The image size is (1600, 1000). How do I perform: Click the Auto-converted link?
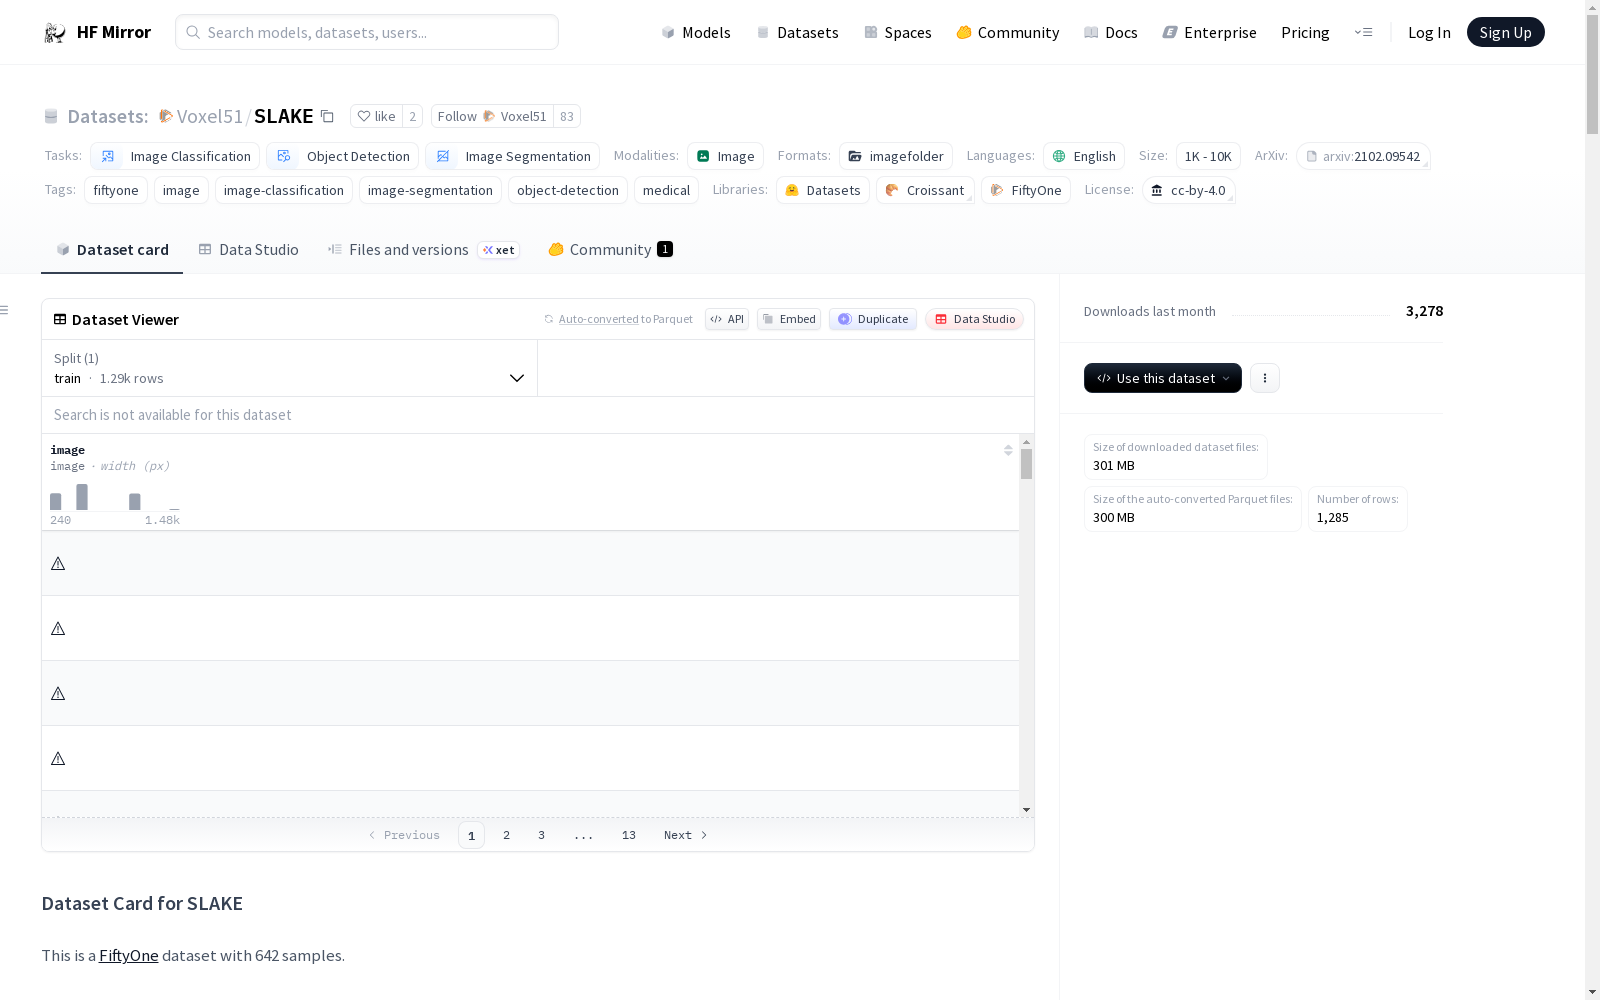pos(598,319)
